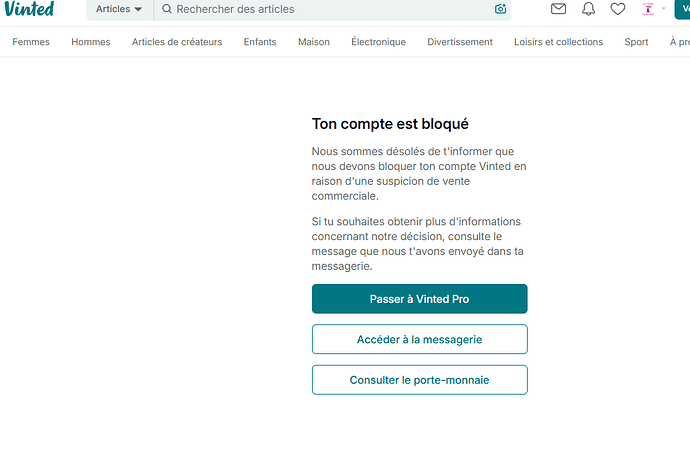Viewport: 690px width, 461px height.
Task: Open the Femmes category
Action: tap(31, 42)
